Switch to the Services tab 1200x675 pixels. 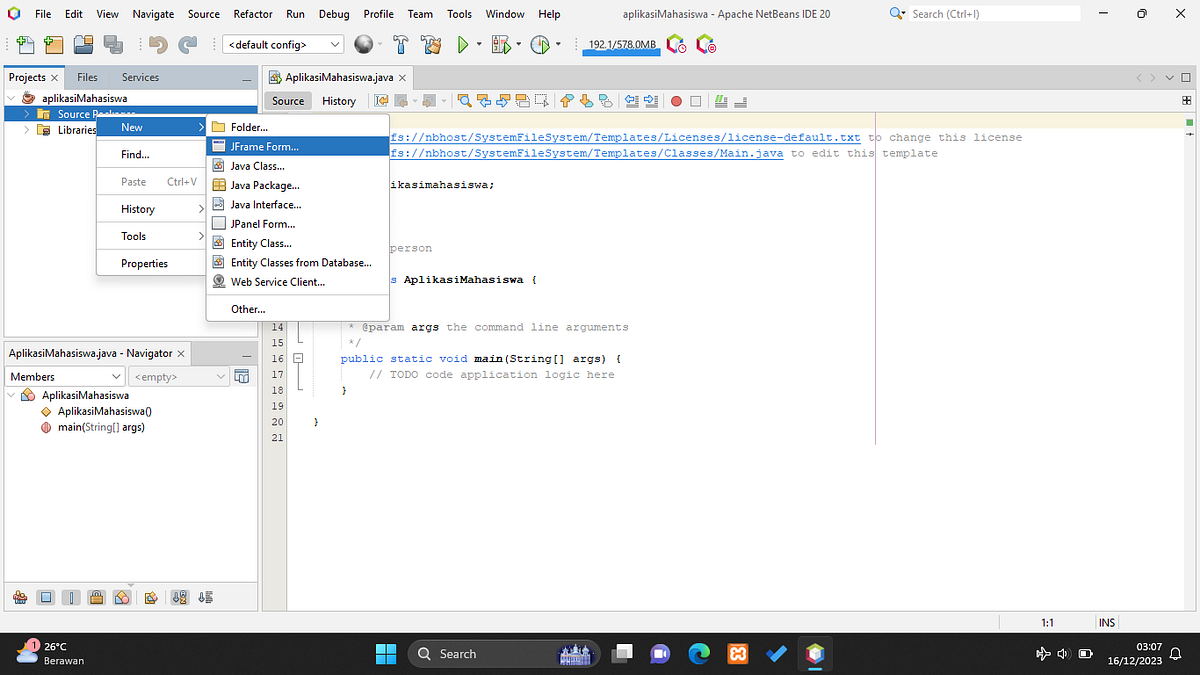tap(140, 77)
